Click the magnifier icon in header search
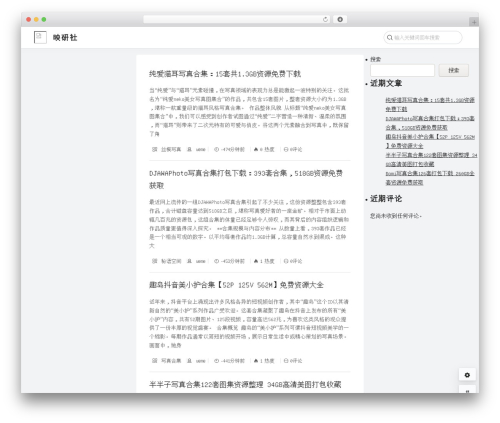Image resolution: width=500 pixels, height=423 pixels. (389, 38)
